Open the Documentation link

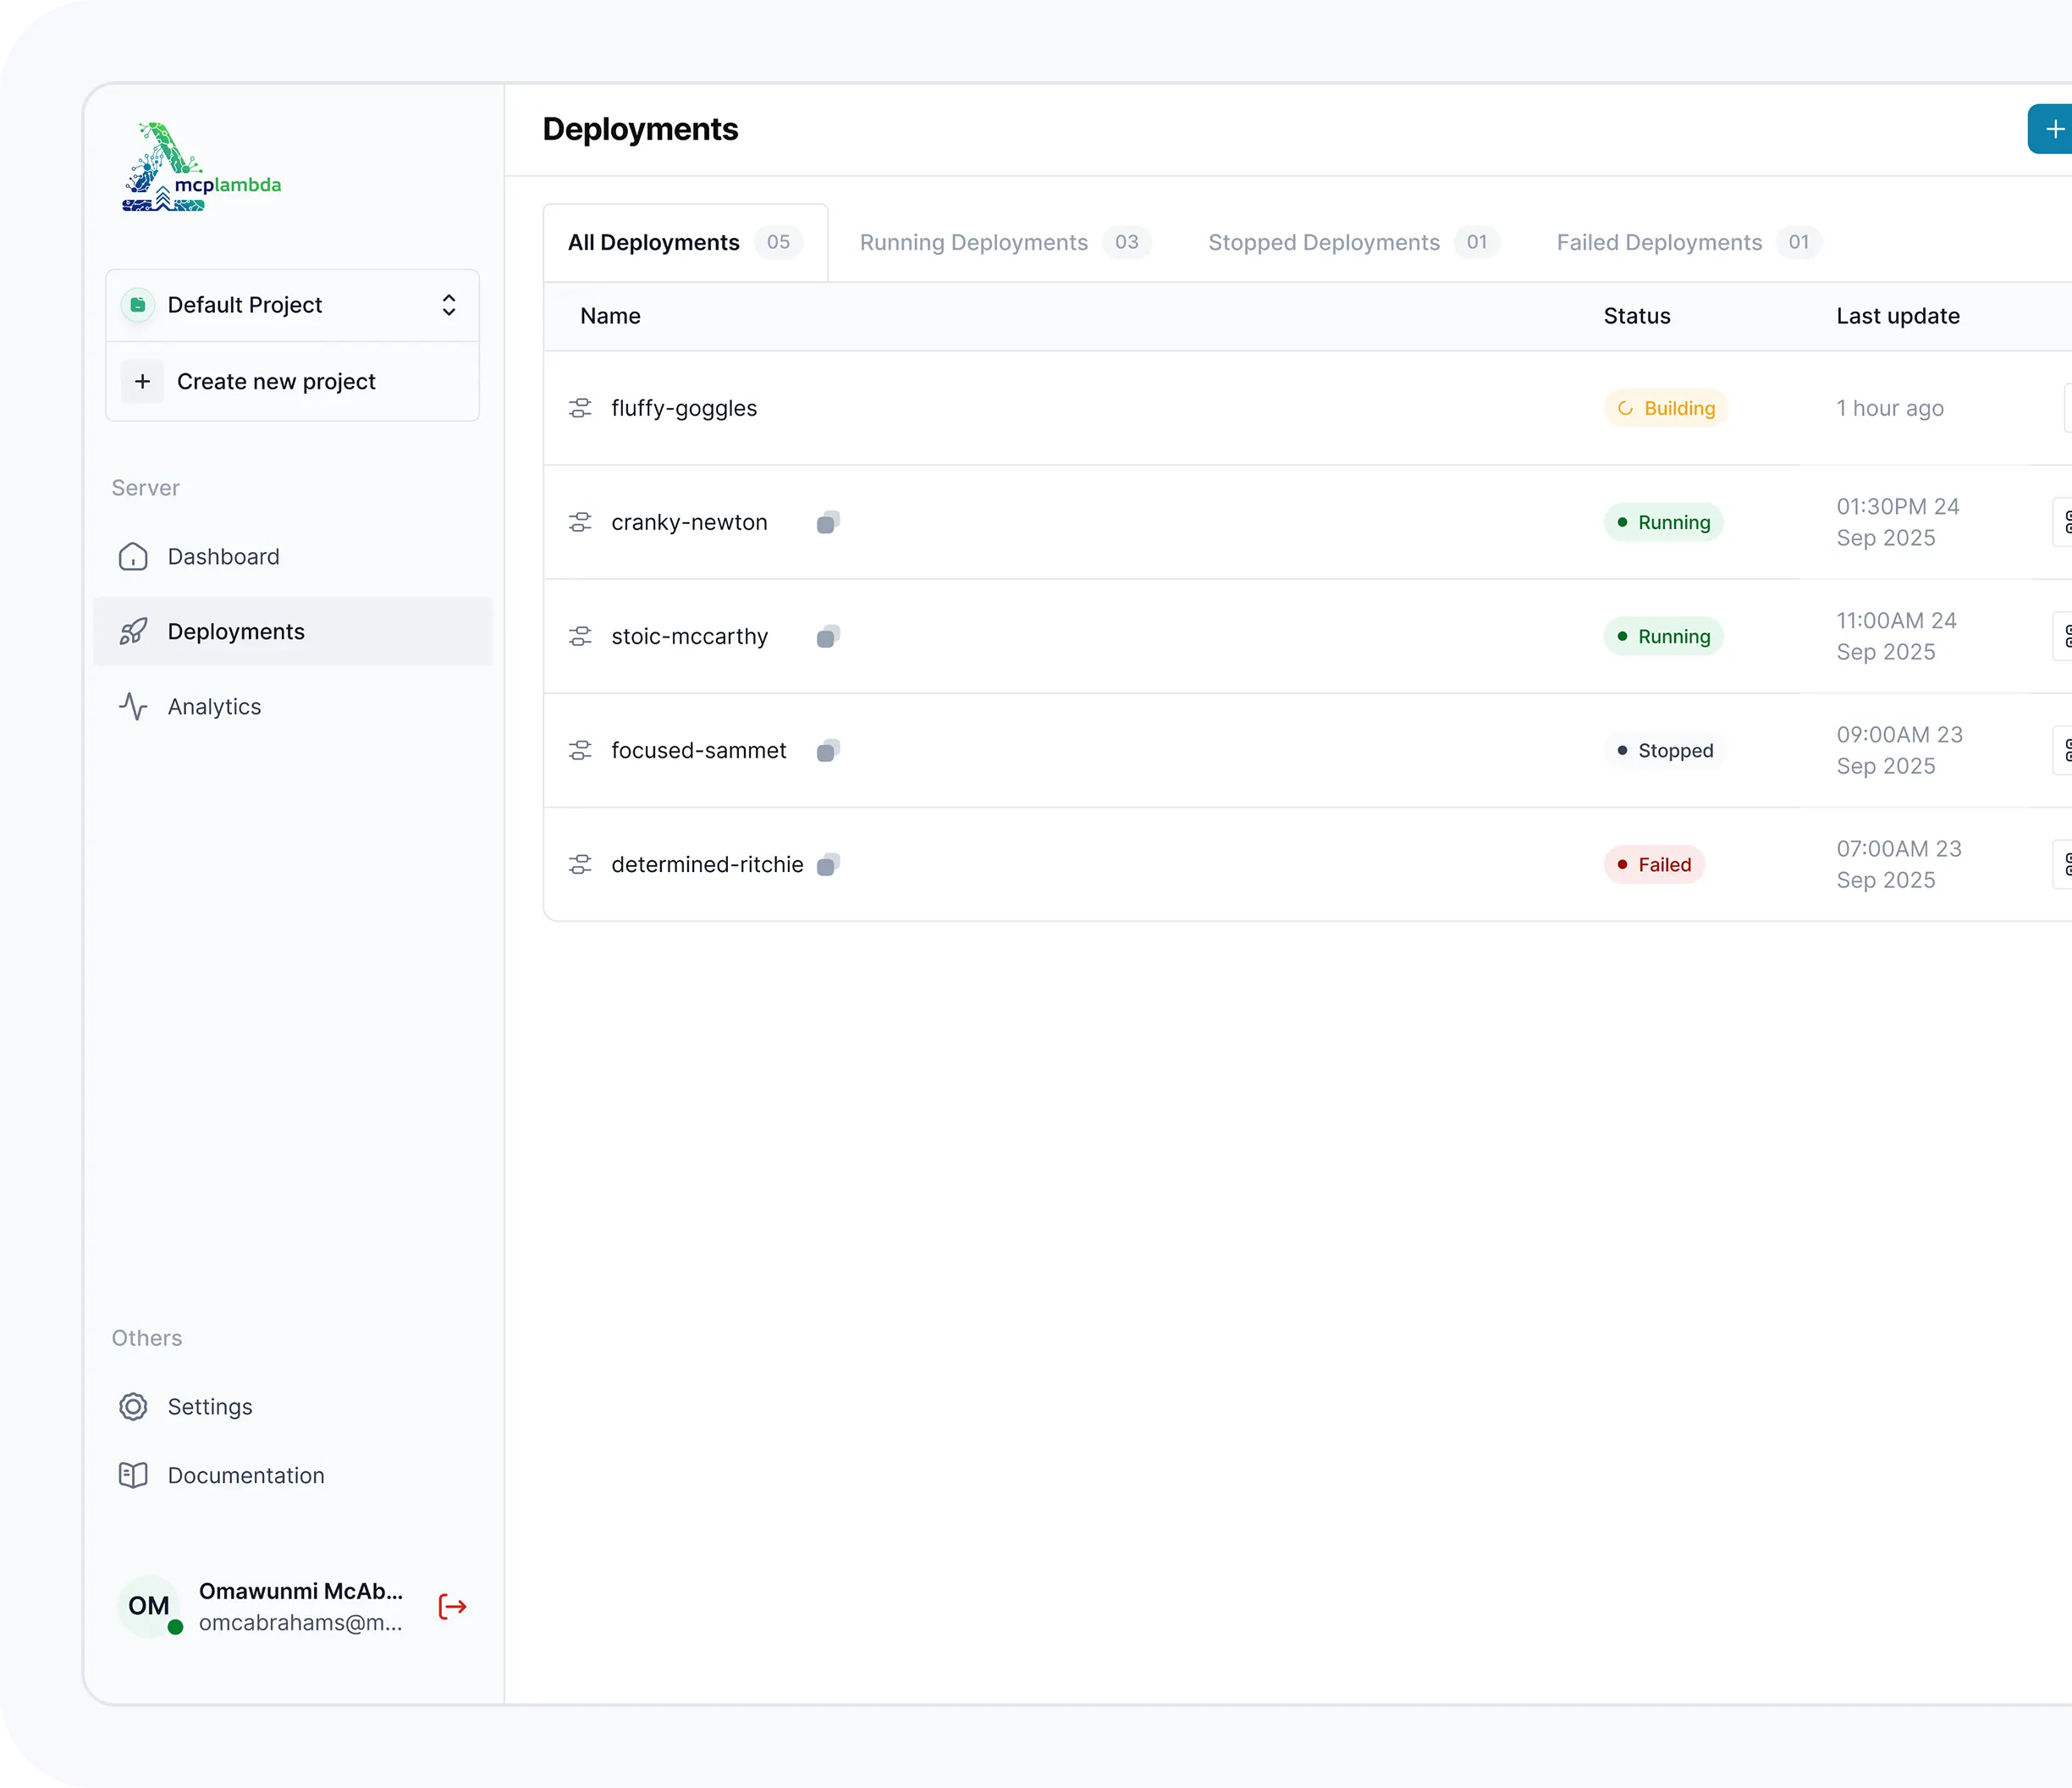[245, 1475]
